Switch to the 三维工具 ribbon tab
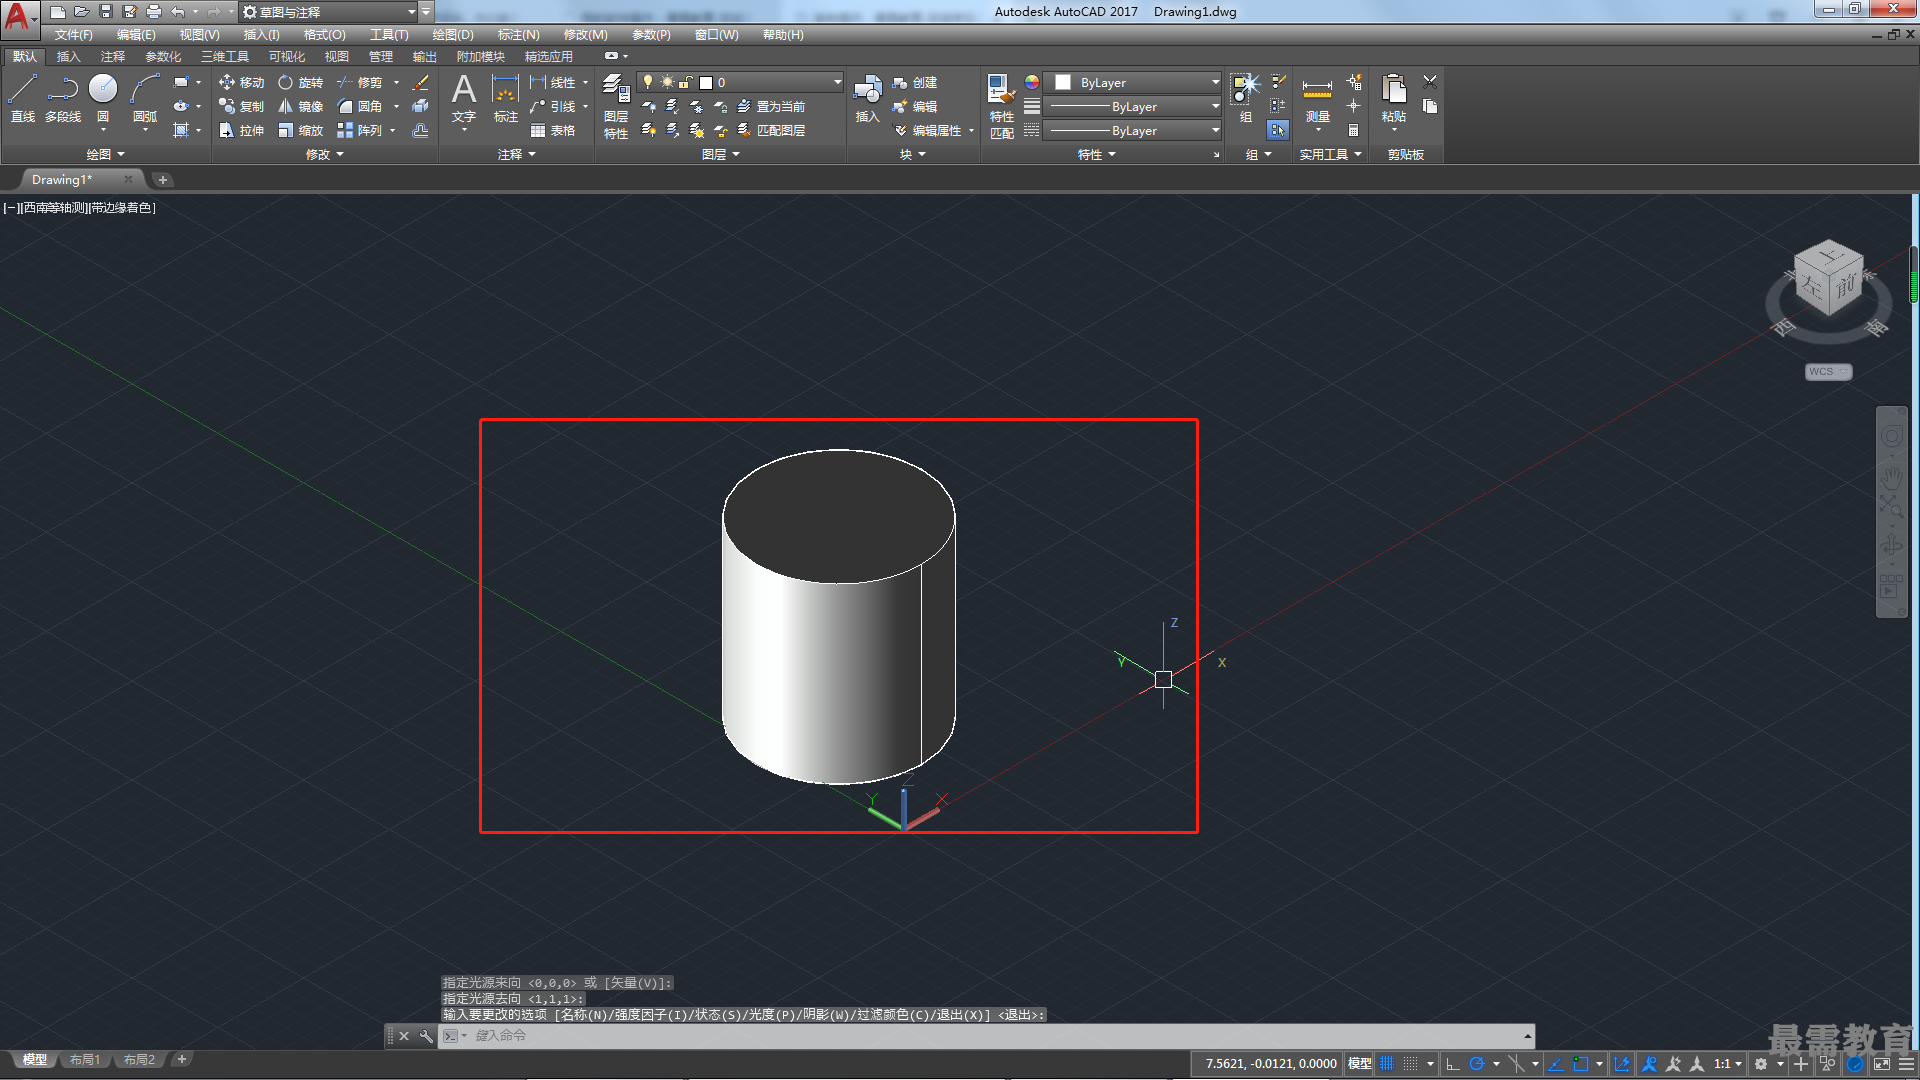Image resolution: width=1920 pixels, height=1080 pixels. pos(224,56)
